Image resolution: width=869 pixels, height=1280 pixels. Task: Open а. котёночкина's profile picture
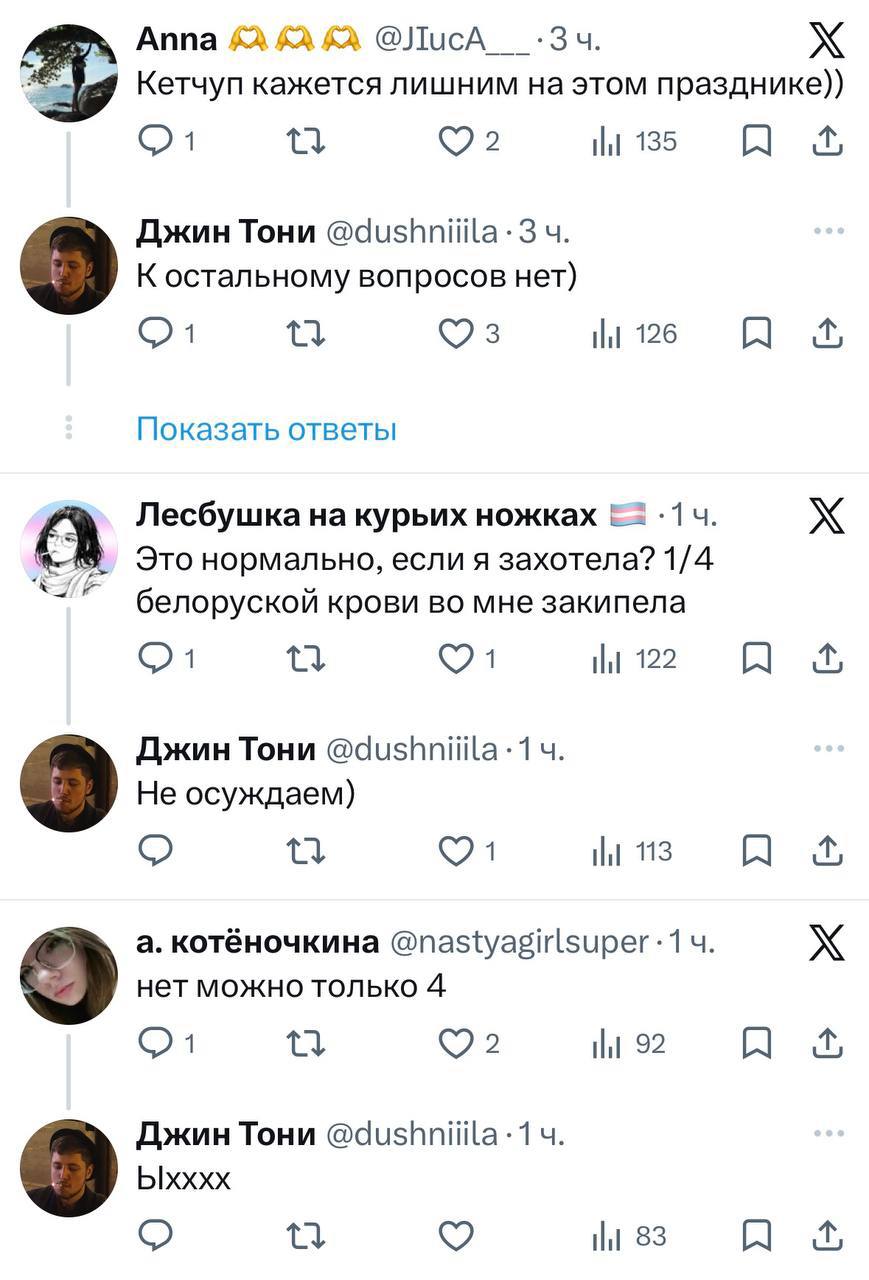click(69, 975)
